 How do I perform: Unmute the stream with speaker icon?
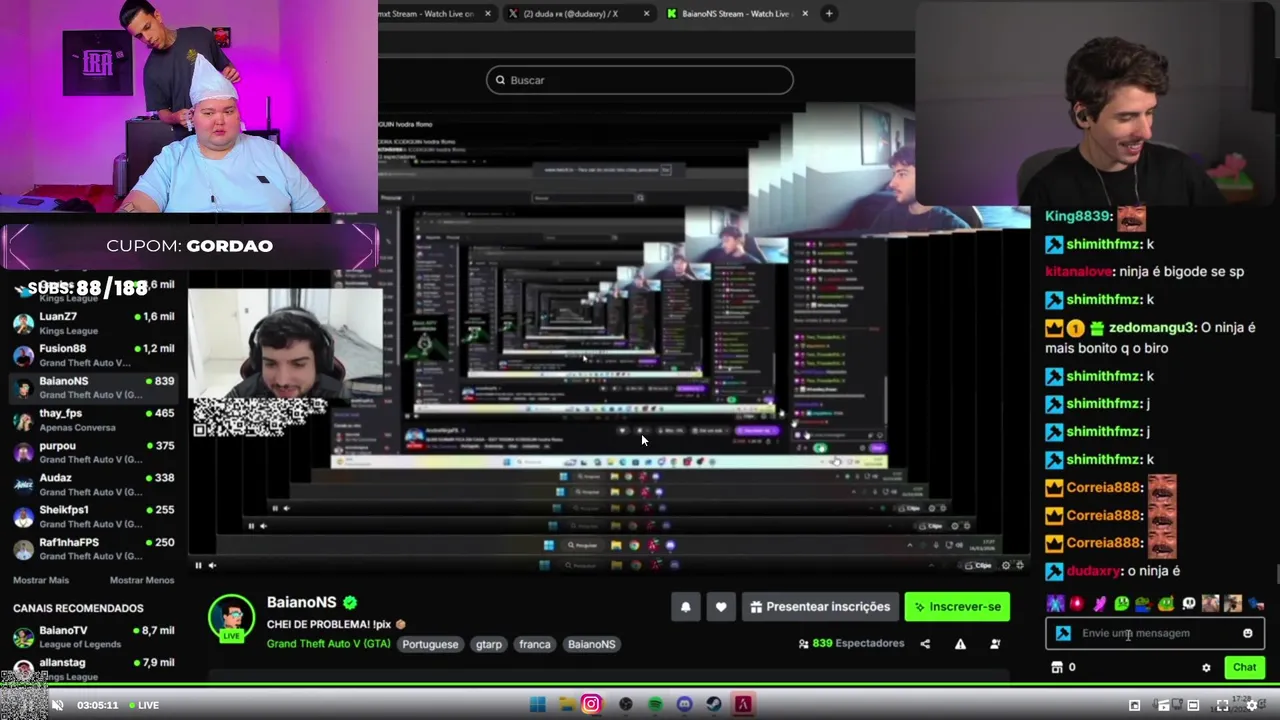coord(58,705)
